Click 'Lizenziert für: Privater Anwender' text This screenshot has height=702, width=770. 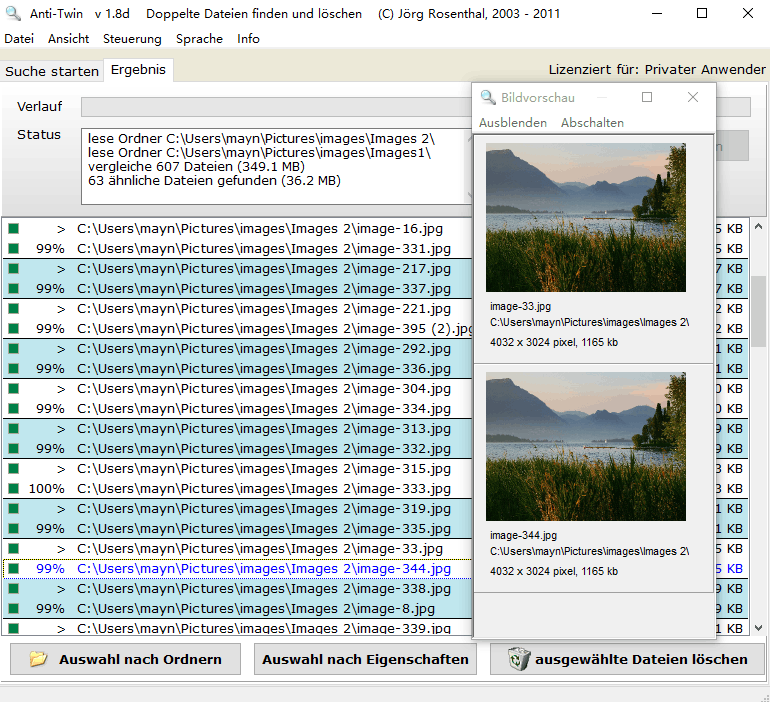[657, 70]
